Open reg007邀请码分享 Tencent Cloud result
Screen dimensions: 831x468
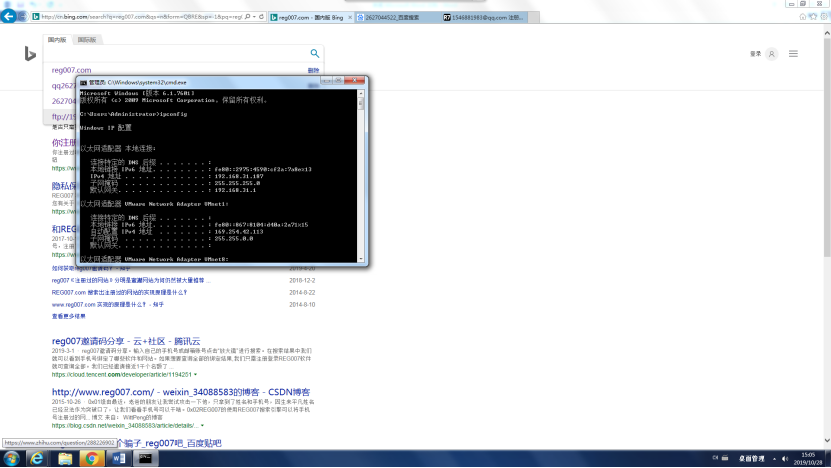pyautogui.click(x=126, y=341)
